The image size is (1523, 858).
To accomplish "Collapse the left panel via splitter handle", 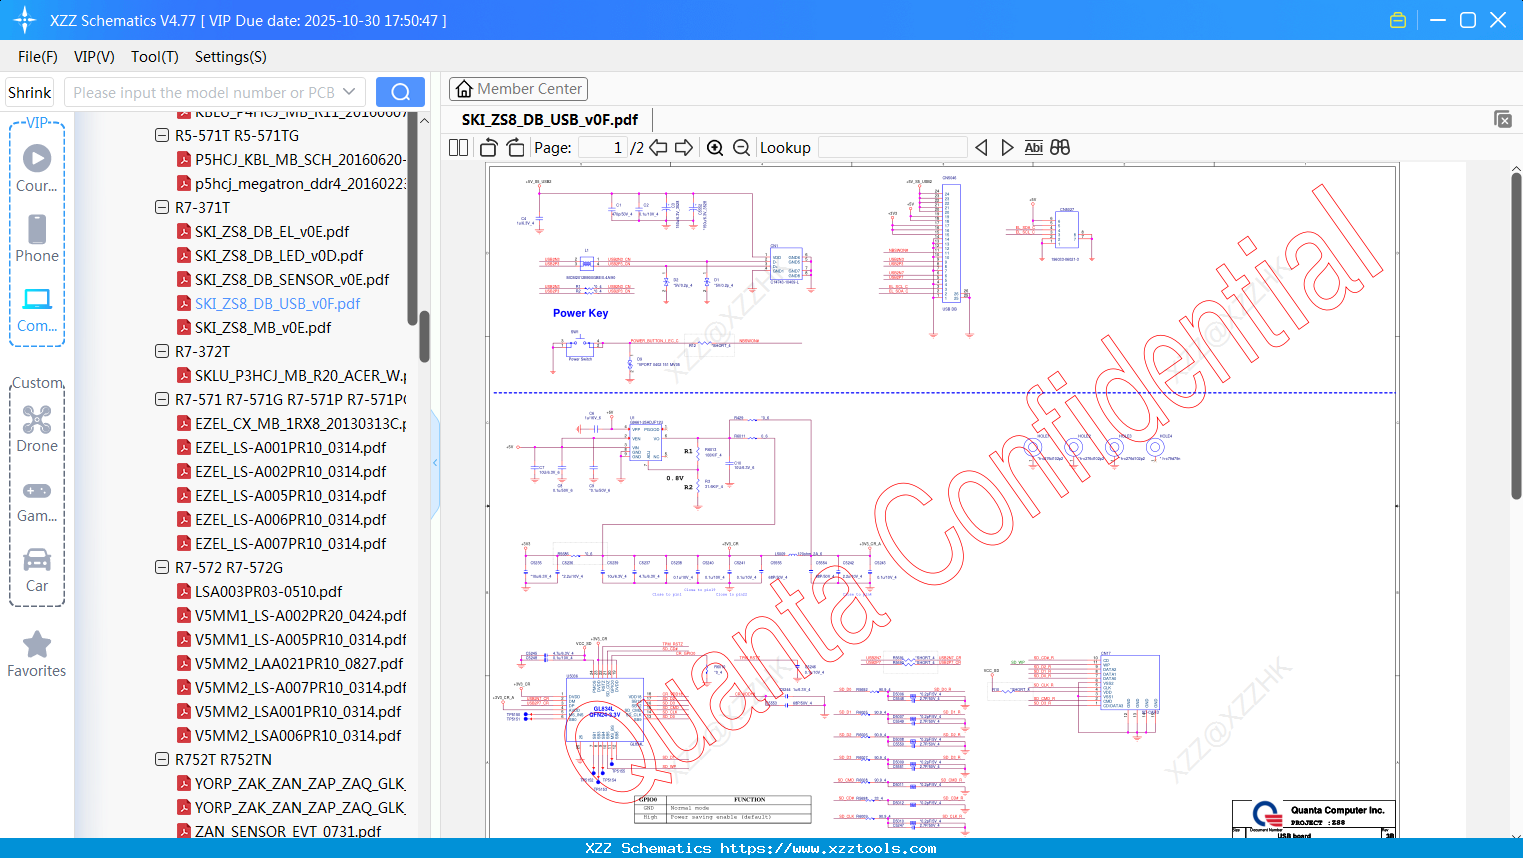I will click(x=435, y=463).
